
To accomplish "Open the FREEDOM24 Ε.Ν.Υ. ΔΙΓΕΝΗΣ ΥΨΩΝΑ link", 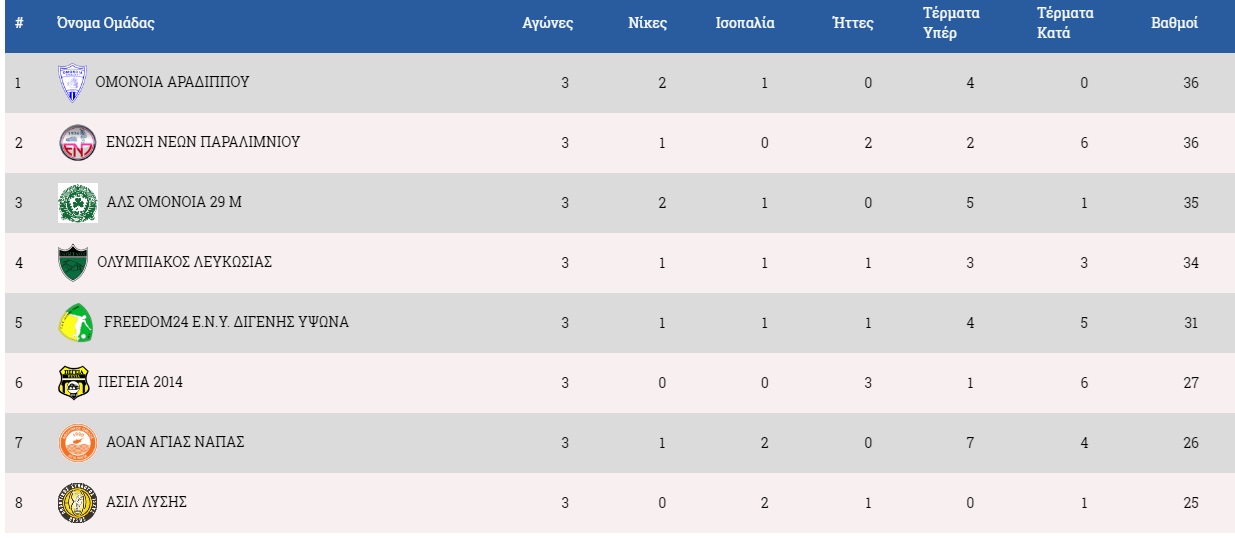I will tap(226, 322).
